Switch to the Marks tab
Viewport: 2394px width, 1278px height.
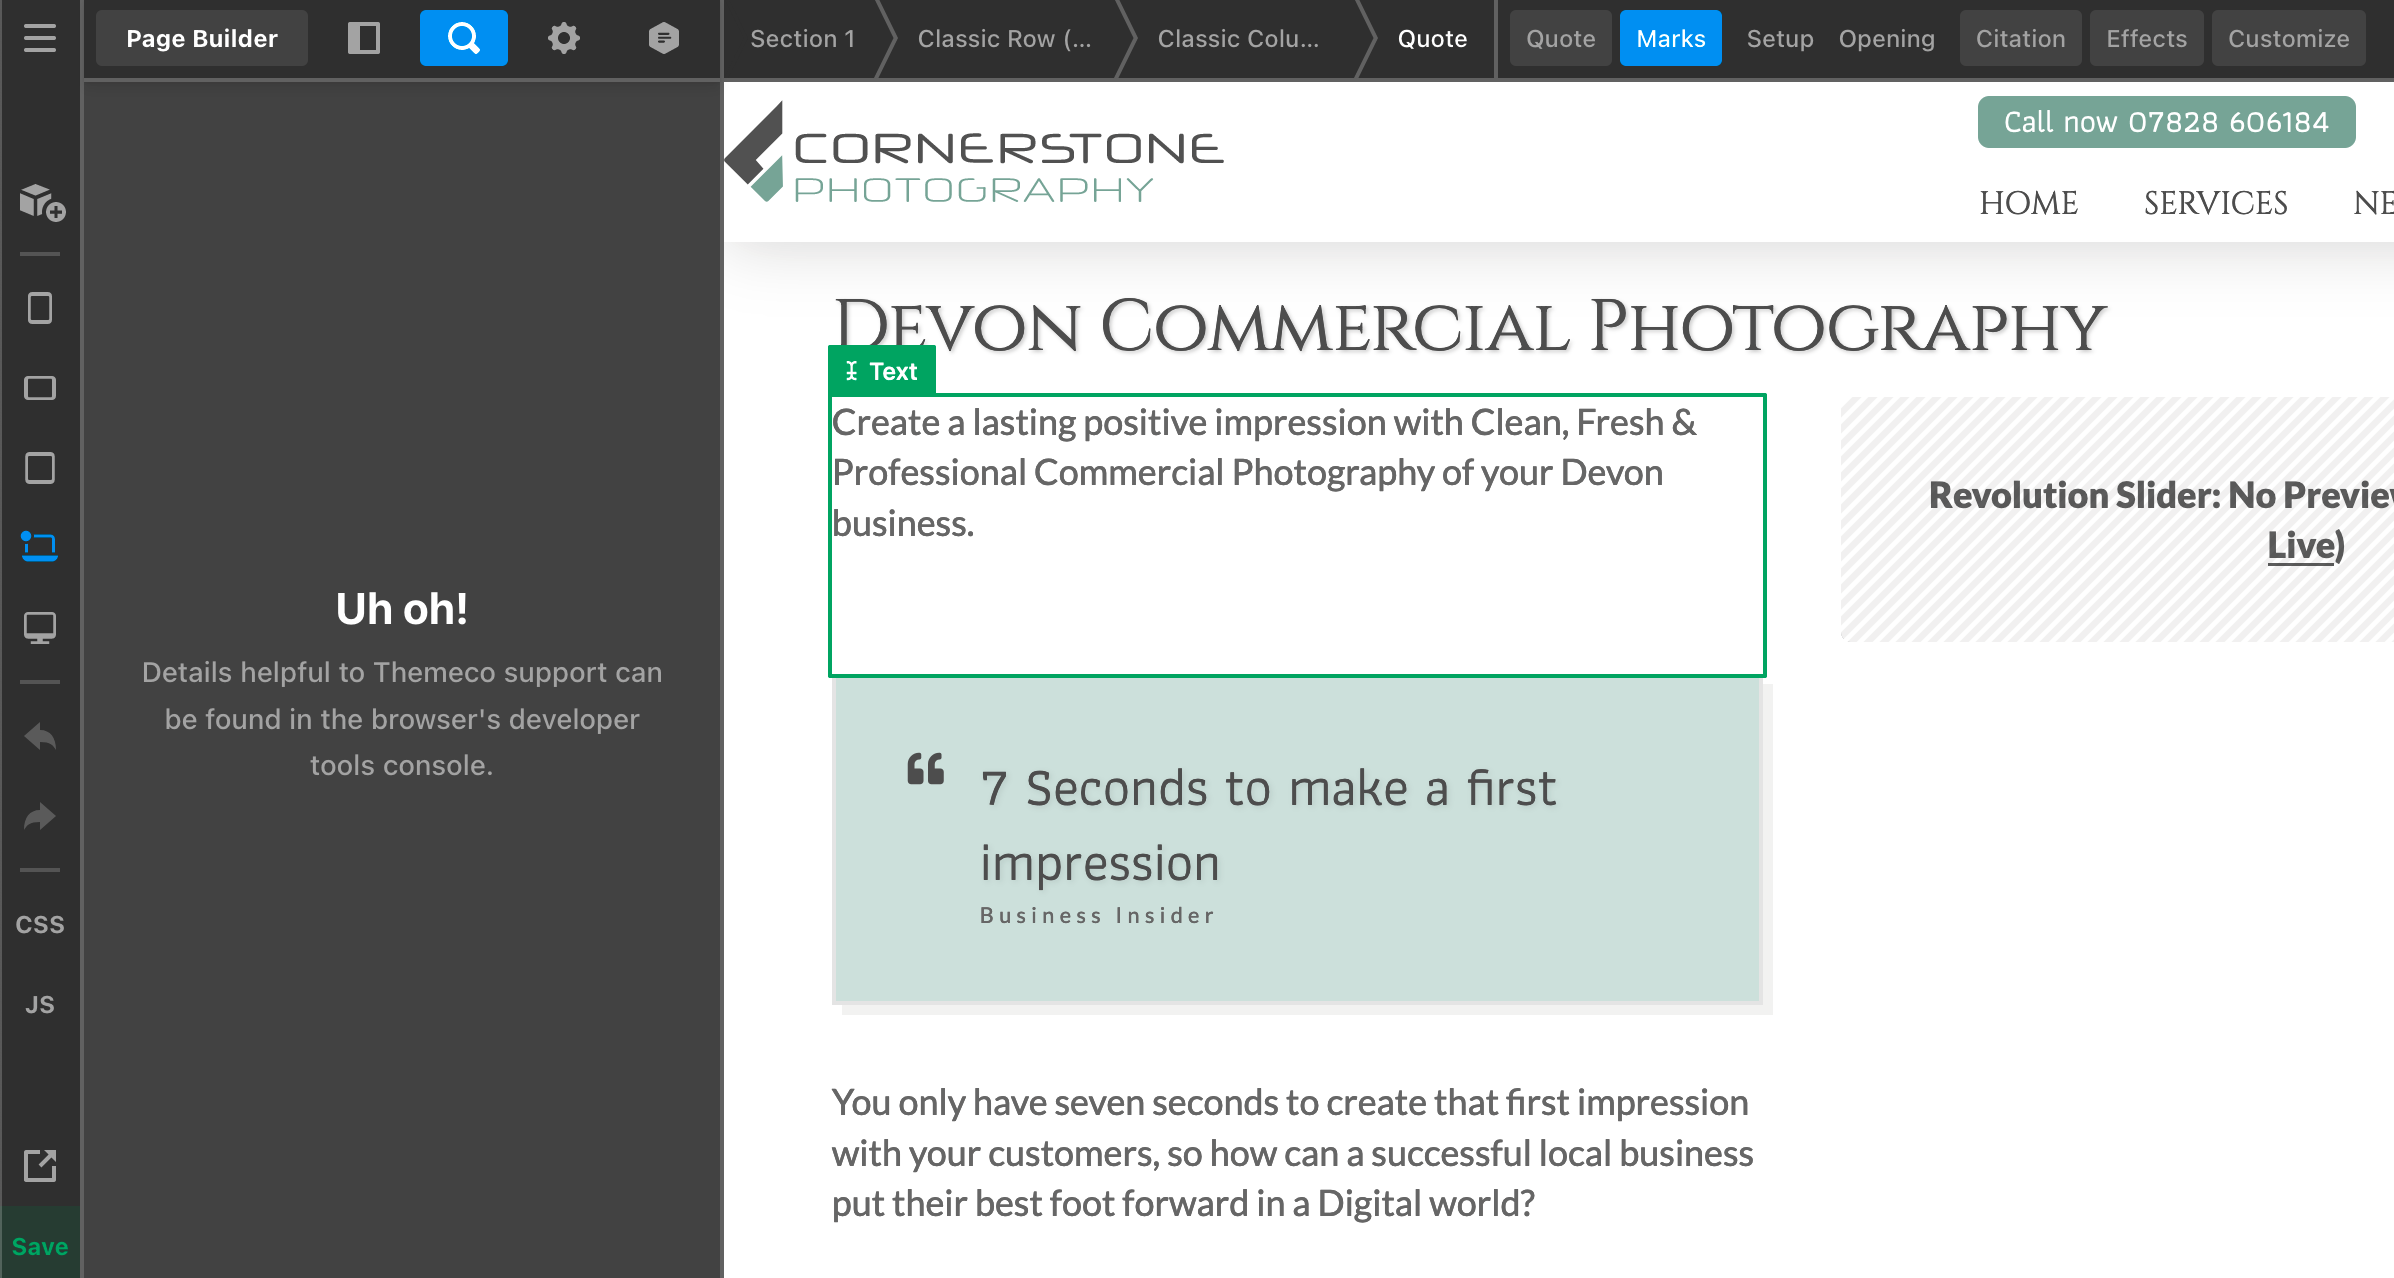[x=1670, y=38]
